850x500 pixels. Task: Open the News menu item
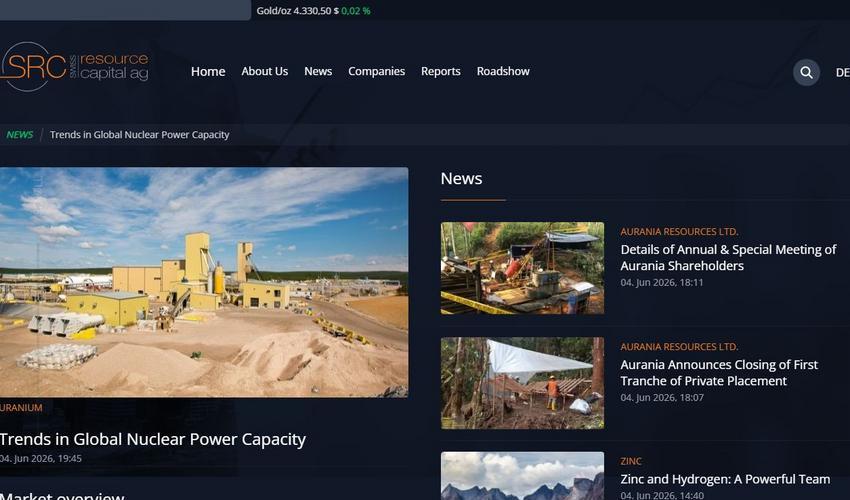click(x=318, y=71)
